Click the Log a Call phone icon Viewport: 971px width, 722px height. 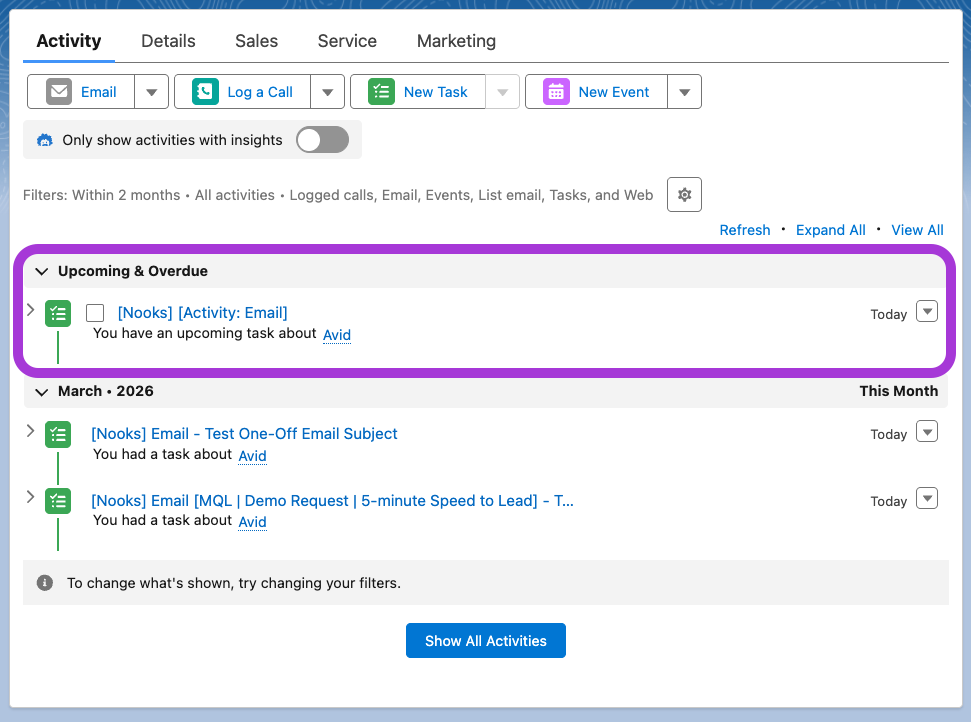click(205, 92)
